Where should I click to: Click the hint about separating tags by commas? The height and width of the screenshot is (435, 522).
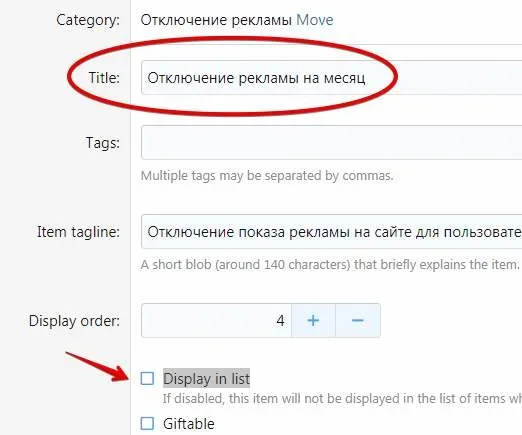pos(267,176)
